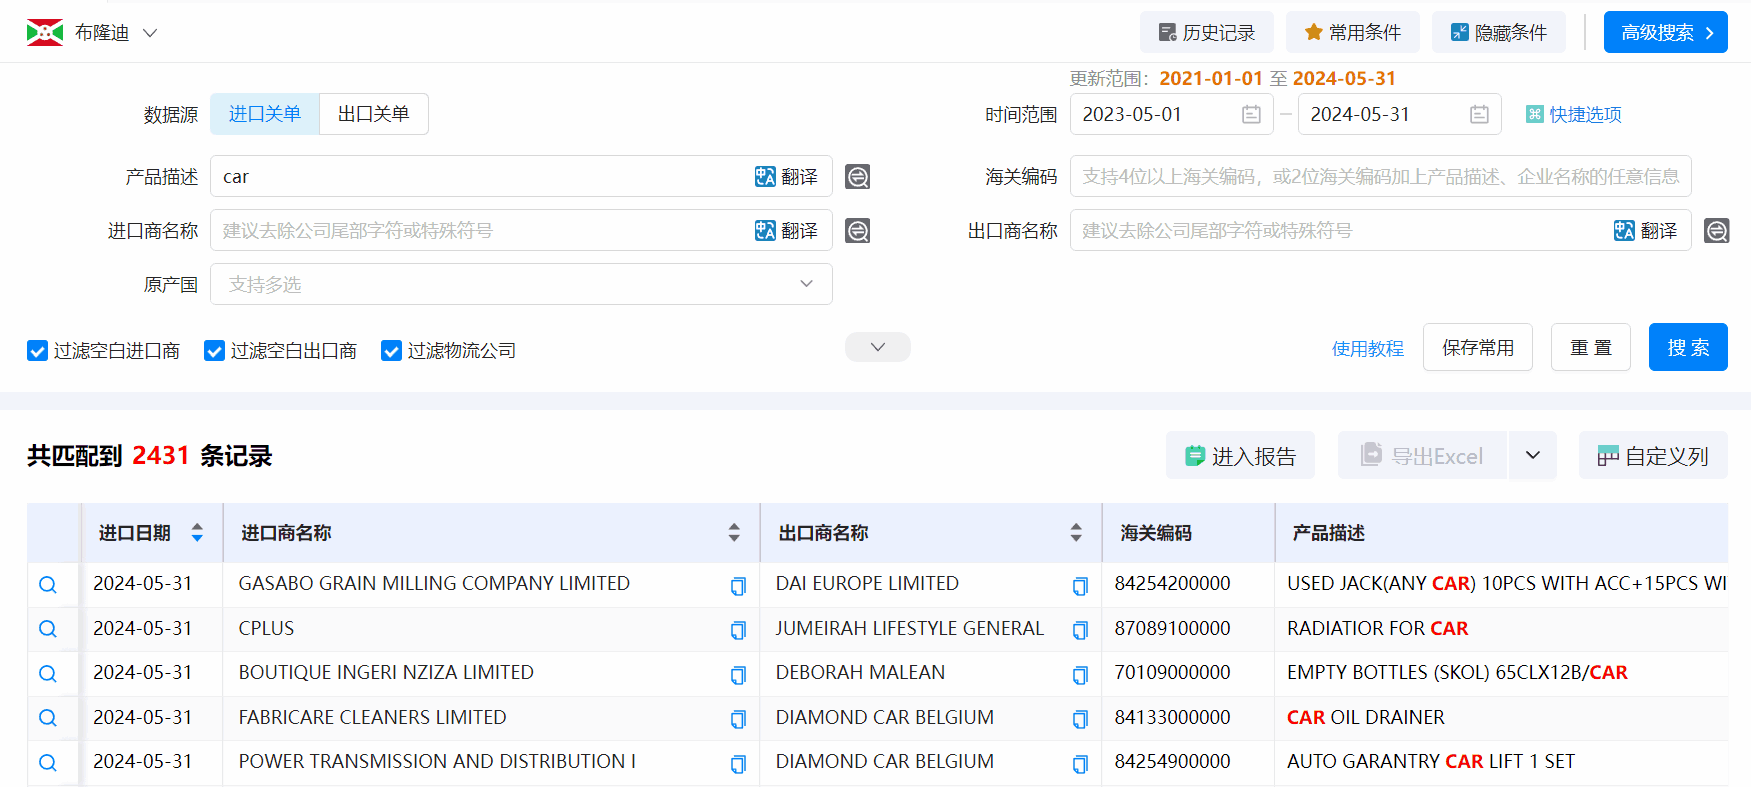Screen dimensions: 1751x787
Task: Click calendar icon in start date field
Action: tap(1251, 115)
